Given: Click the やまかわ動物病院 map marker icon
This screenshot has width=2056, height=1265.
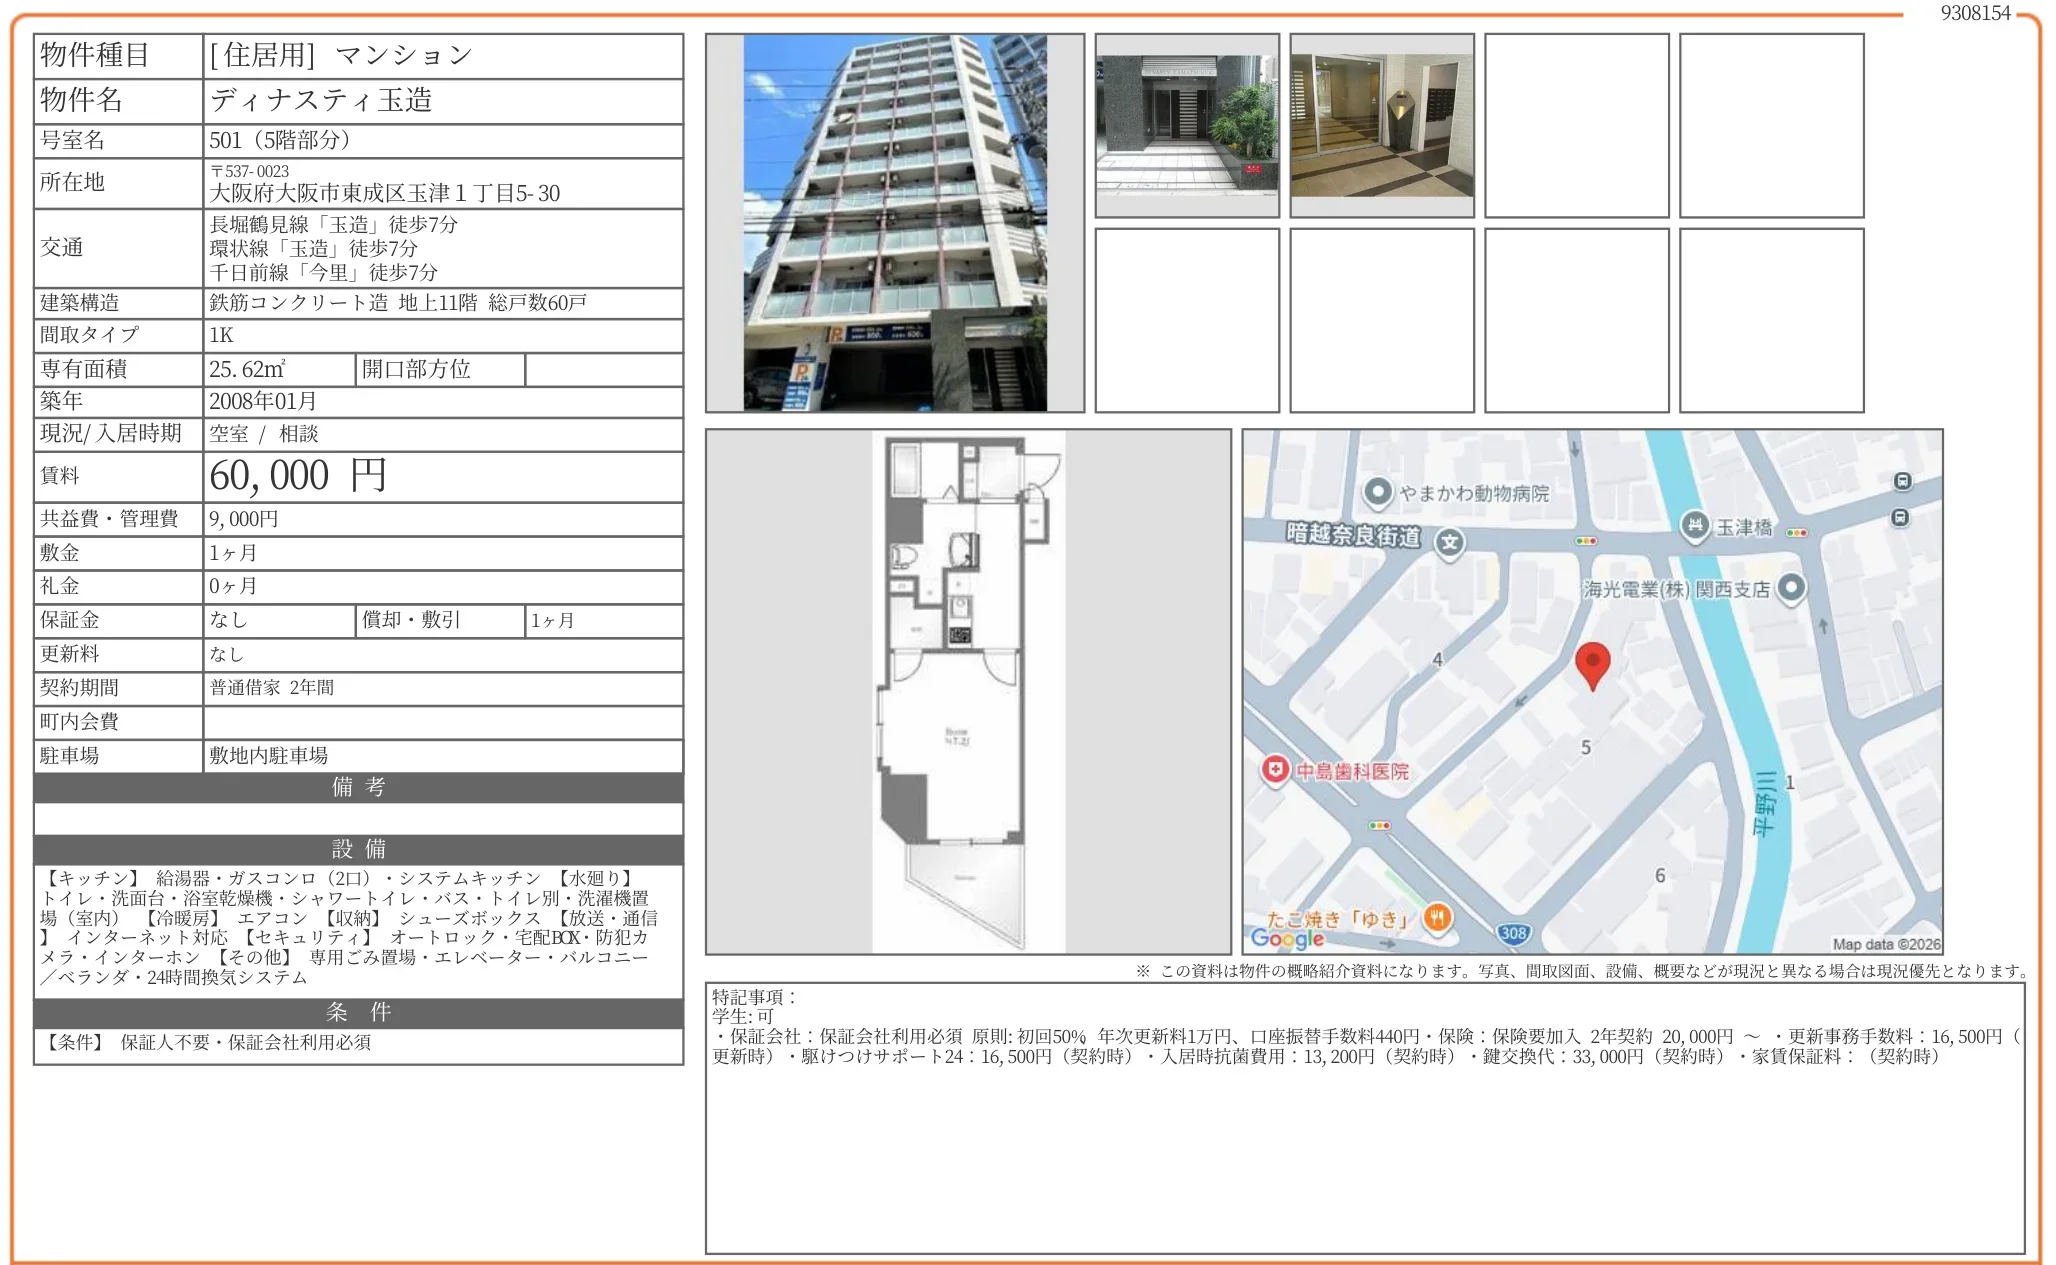Looking at the screenshot, I should coord(1378,492).
